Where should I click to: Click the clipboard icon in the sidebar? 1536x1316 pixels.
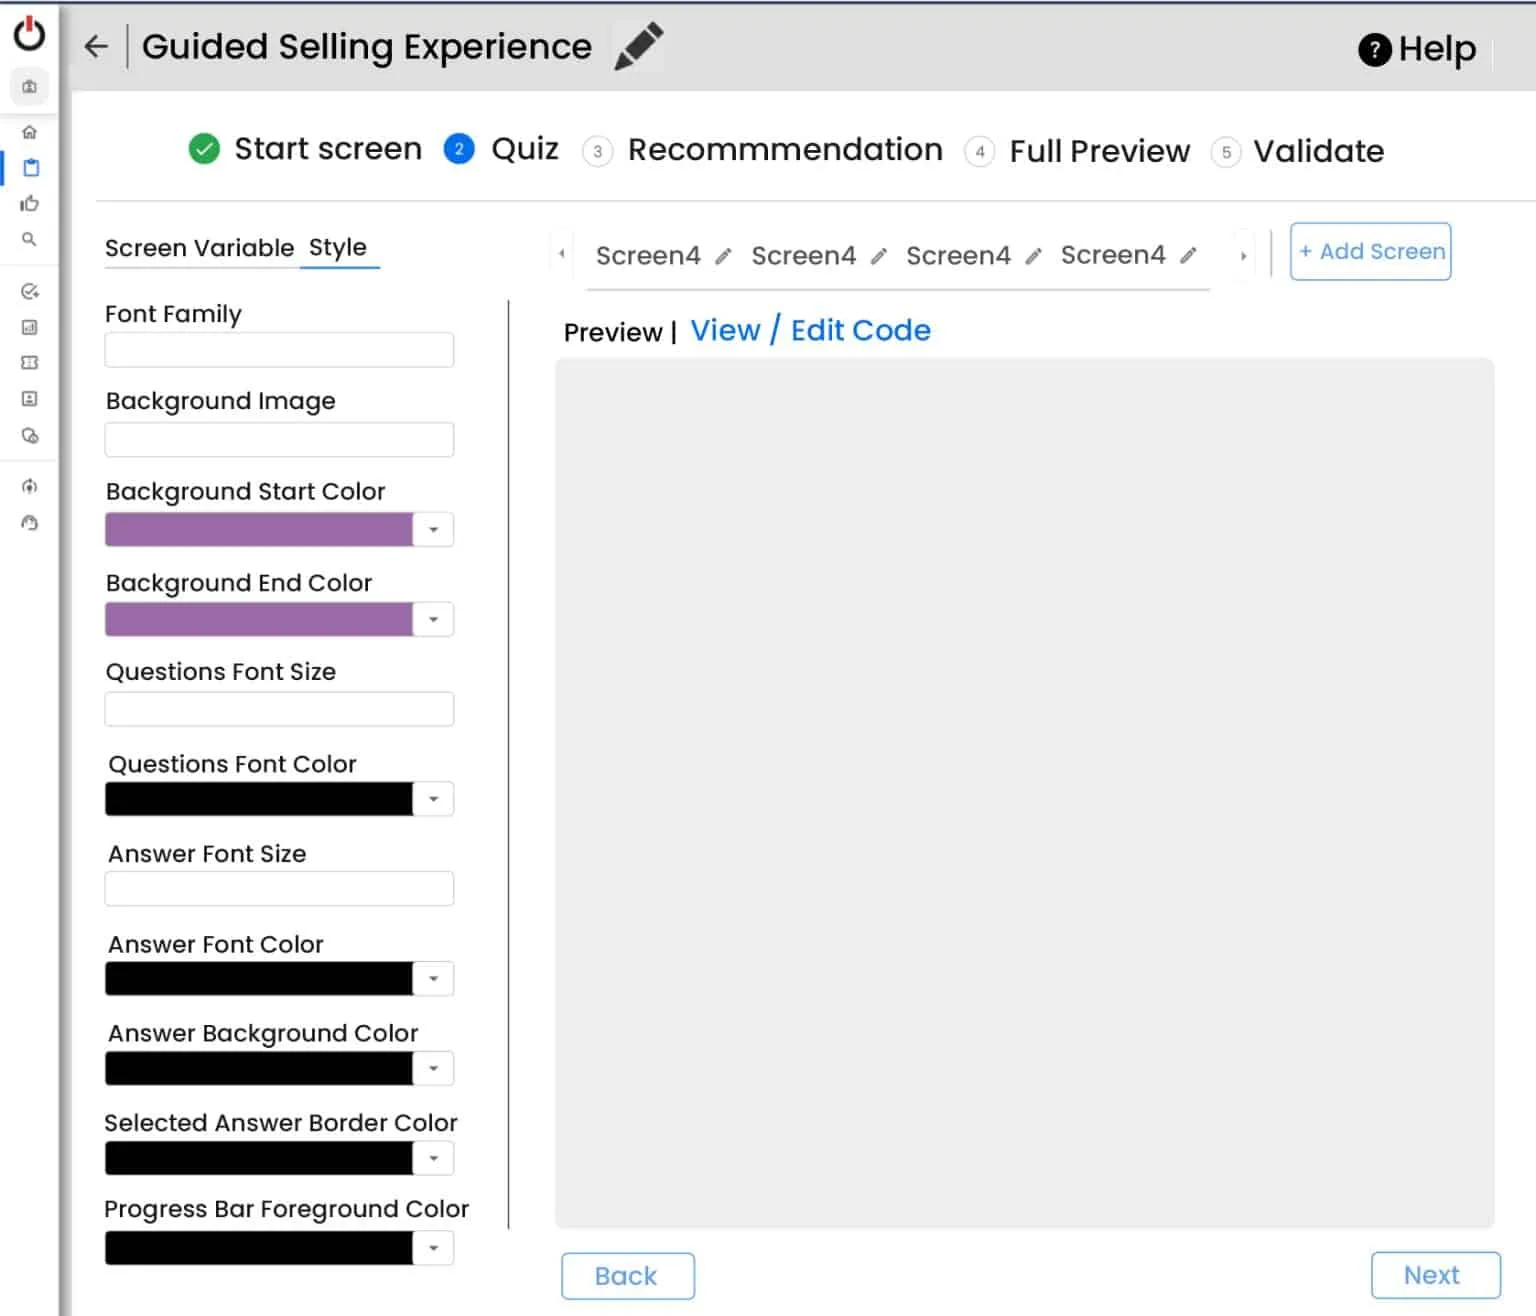[x=31, y=168]
